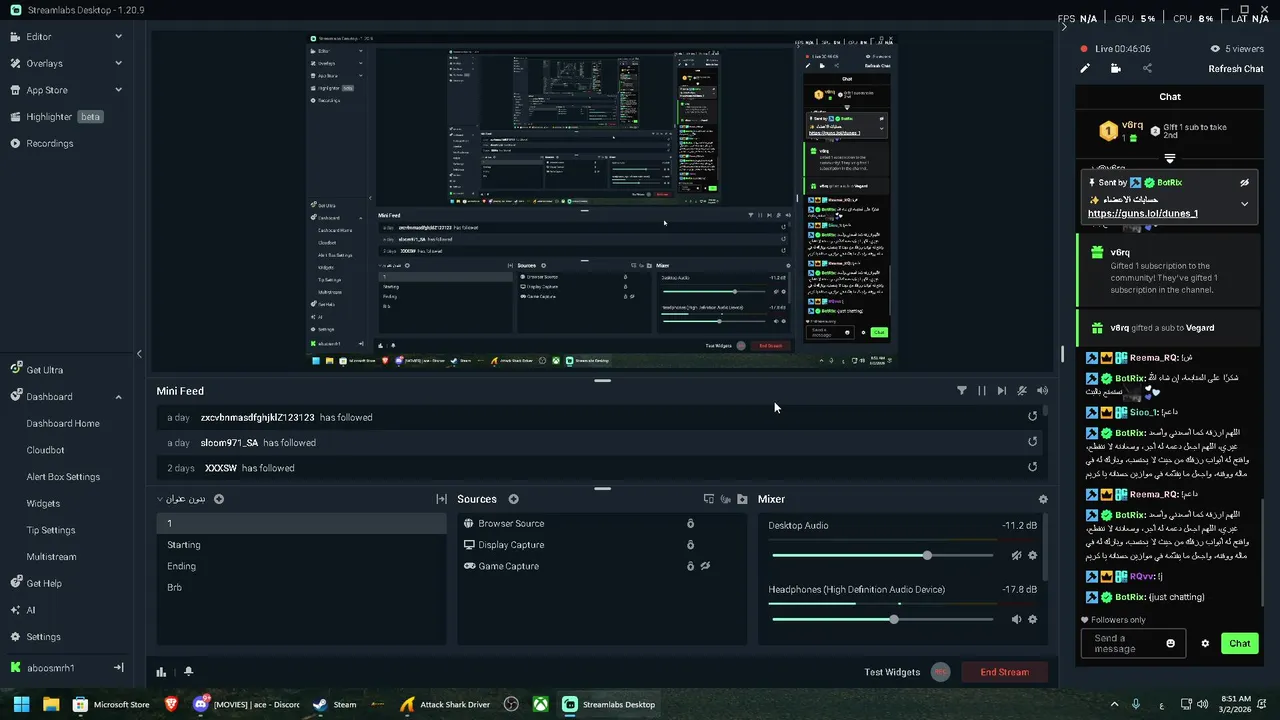Expand the Overlays chevron

coord(118,63)
